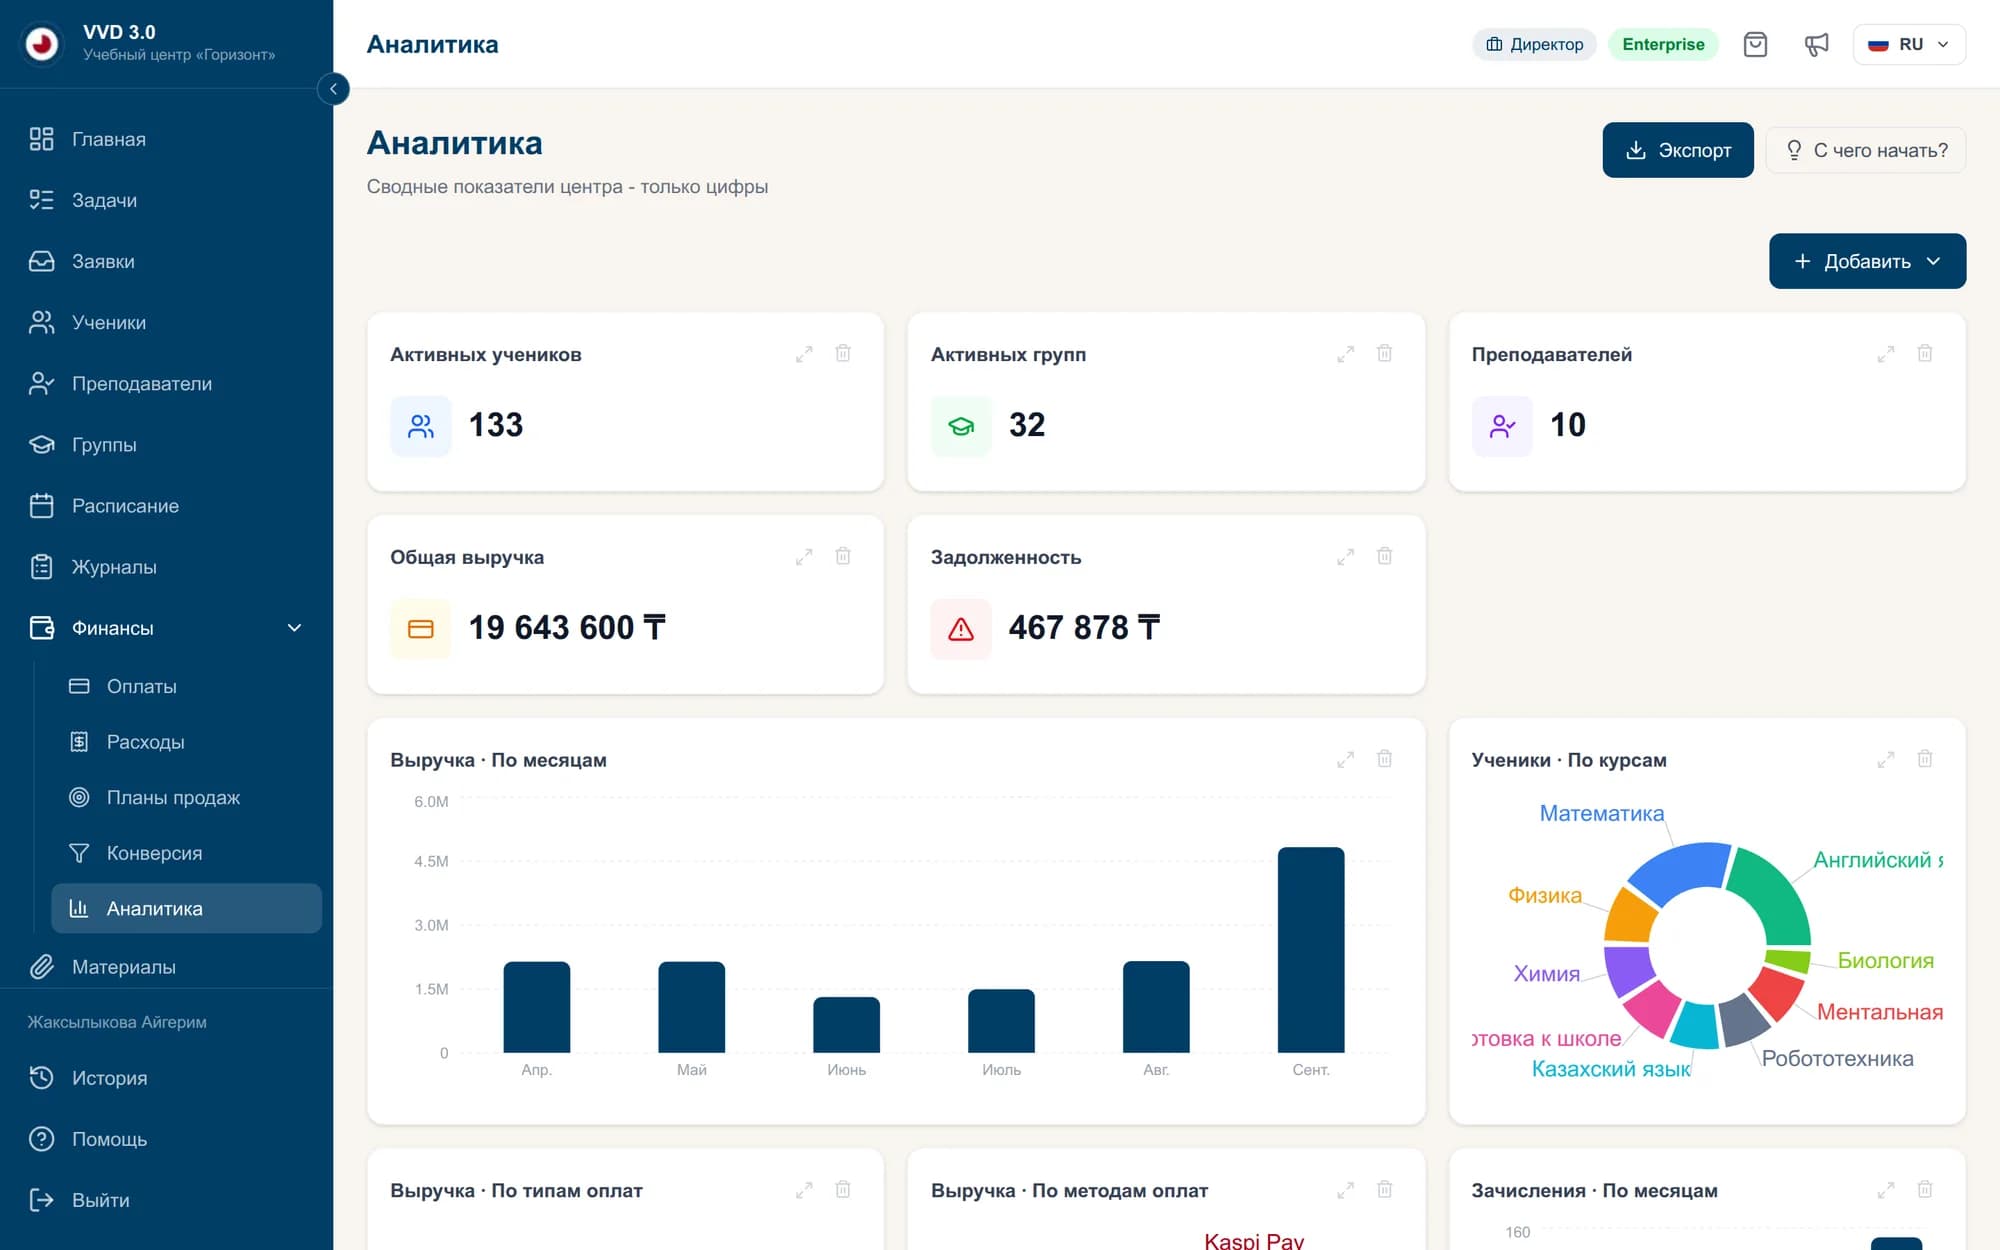Click the Сент. revenue bar
The image size is (2000, 1250).
click(1310, 949)
